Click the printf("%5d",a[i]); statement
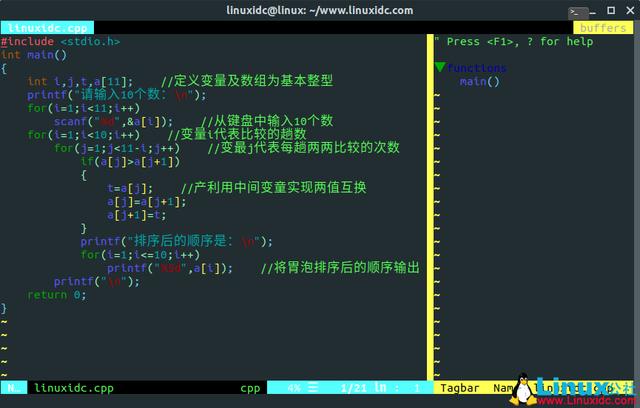 coord(170,268)
